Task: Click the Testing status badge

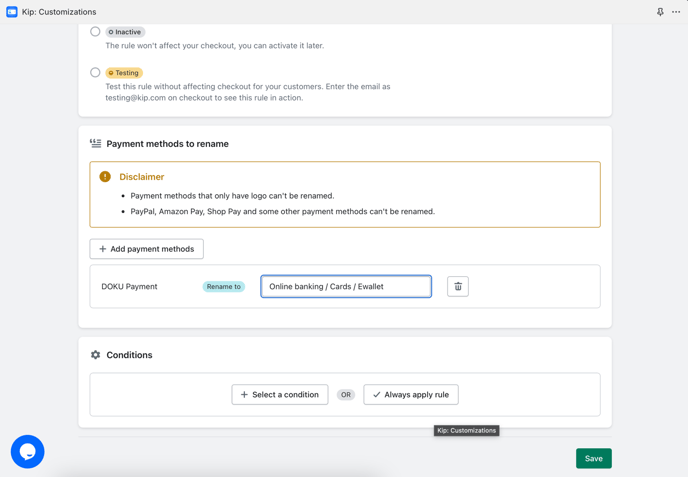Action: (x=124, y=73)
